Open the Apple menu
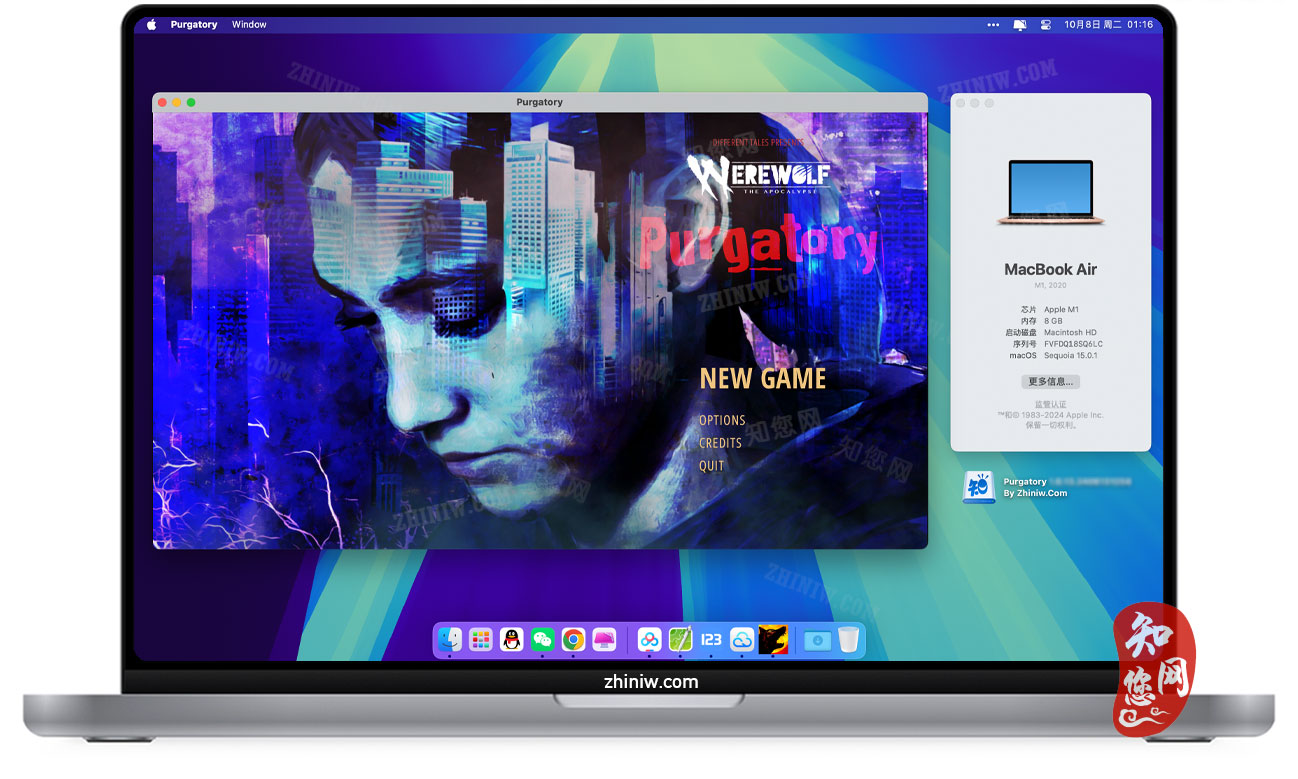The width and height of the screenshot is (1298, 779). point(152,24)
